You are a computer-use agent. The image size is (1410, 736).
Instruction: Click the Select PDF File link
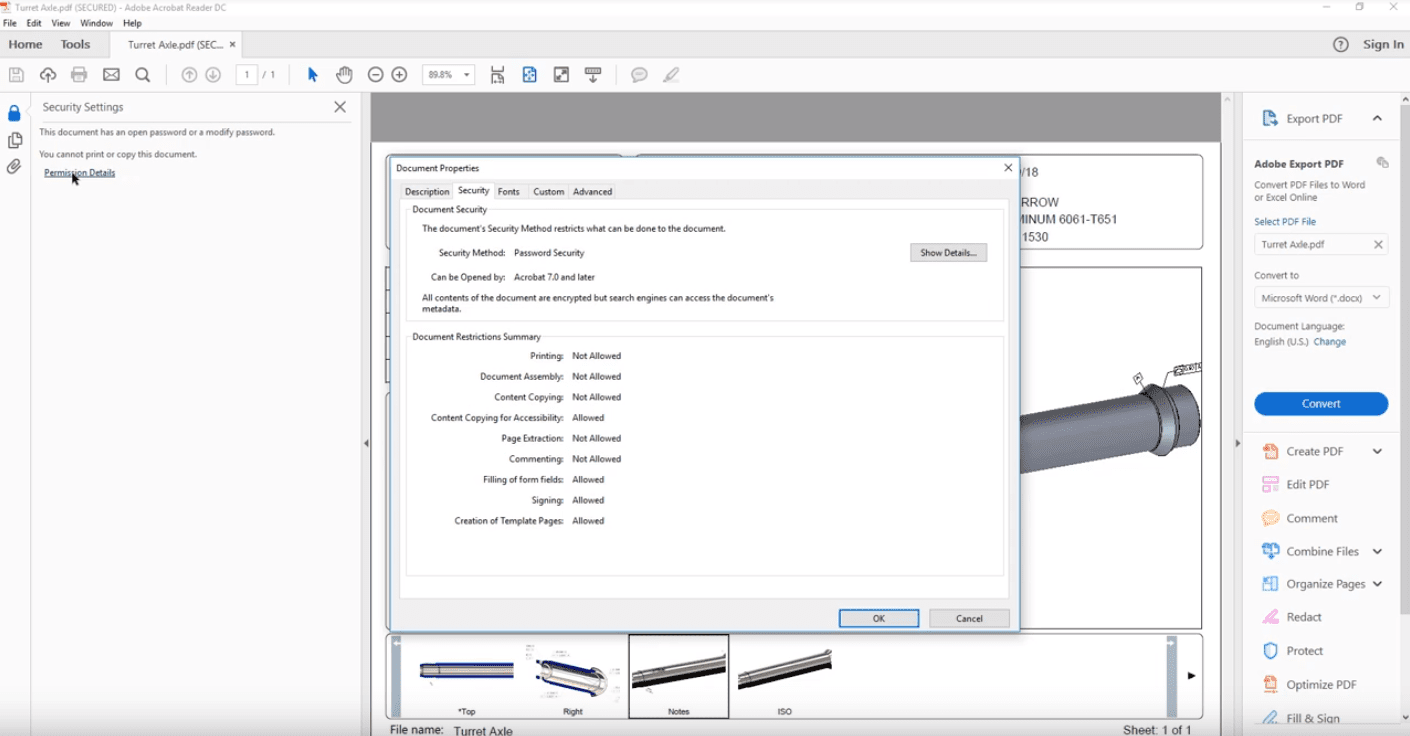pyautogui.click(x=1285, y=222)
